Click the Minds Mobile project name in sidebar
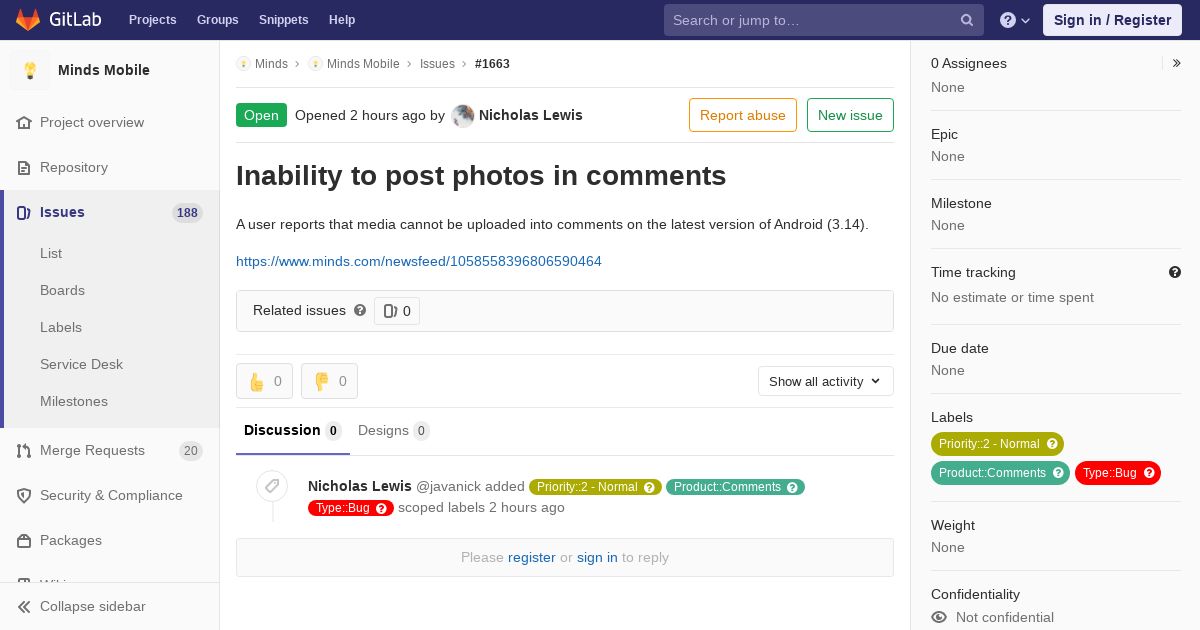Viewport: 1200px width, 630px height. tap(104, 70)
